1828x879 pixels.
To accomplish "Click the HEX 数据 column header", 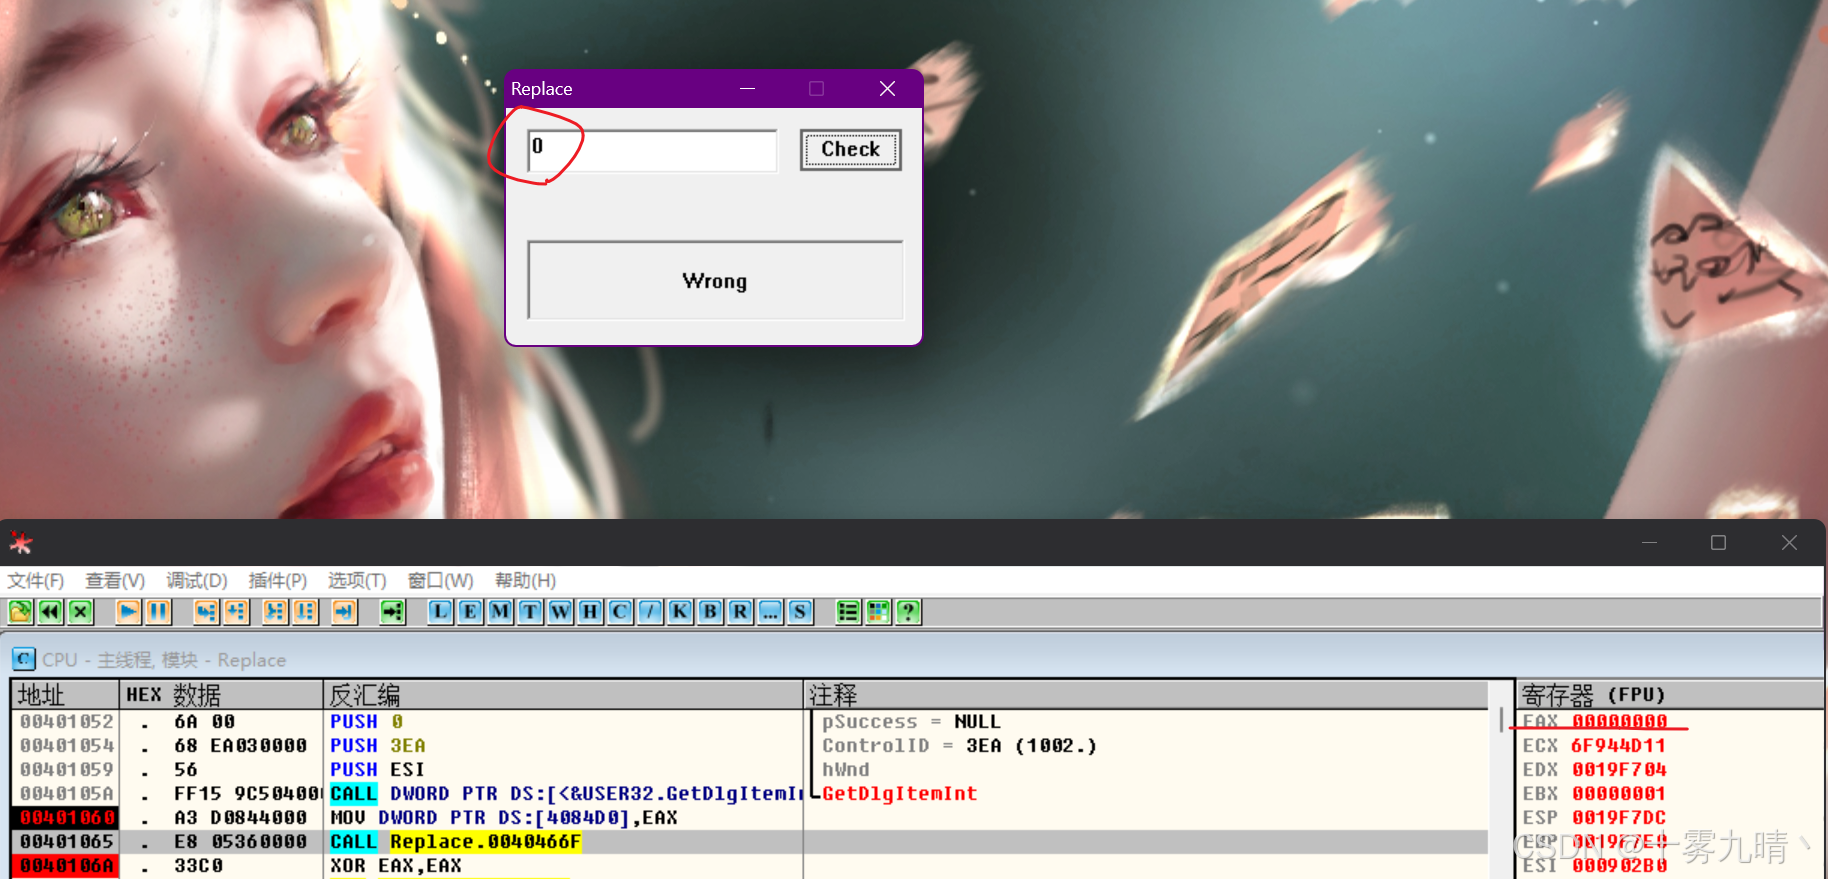I will click(x=221, y=695).
